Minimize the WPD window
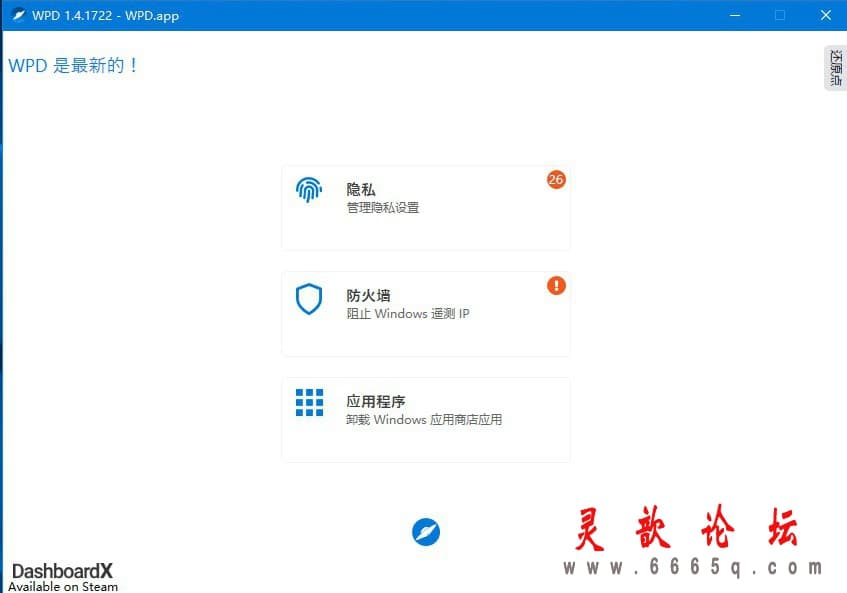This screenshot has height=593, width=847. pos(735,15)
